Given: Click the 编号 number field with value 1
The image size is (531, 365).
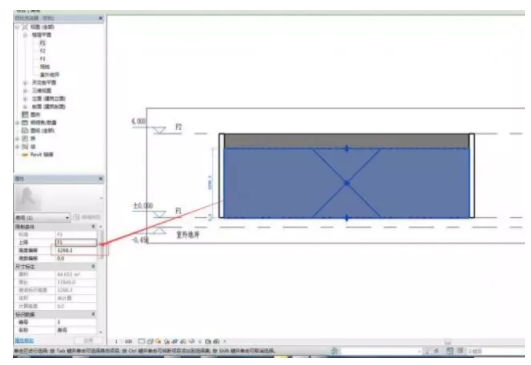Looking at the screenshot, I should pos(76,322).
